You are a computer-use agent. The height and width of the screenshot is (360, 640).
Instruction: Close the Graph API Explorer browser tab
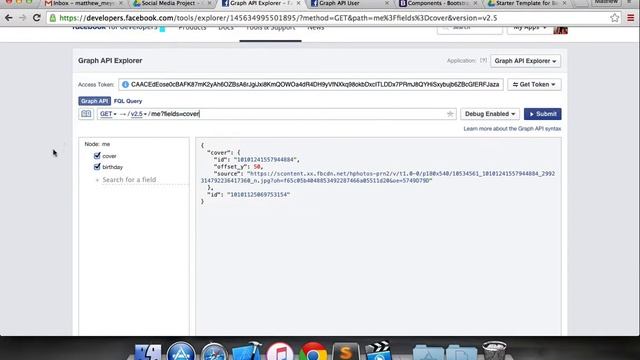[x=298, y=3]
